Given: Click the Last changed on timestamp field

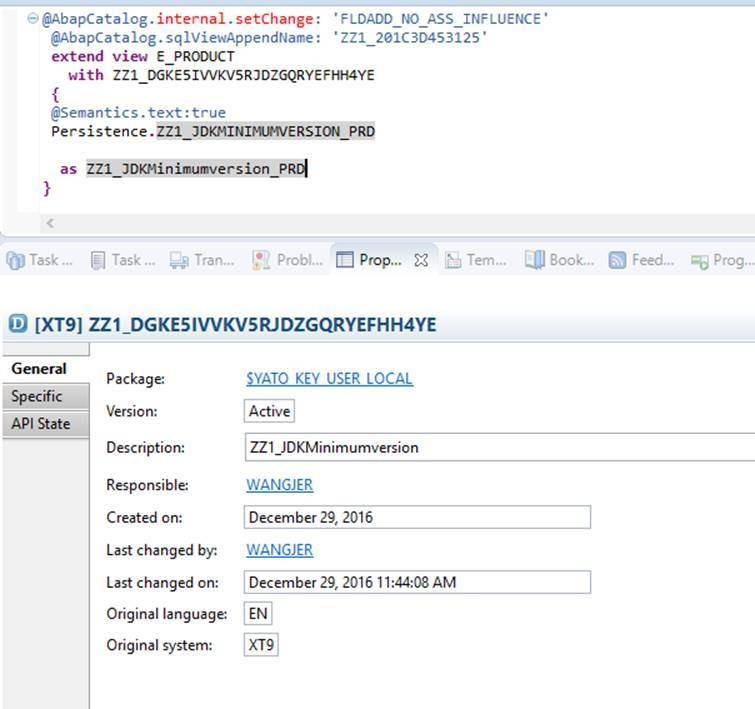Looking at the screenshot, I should 417,582.
